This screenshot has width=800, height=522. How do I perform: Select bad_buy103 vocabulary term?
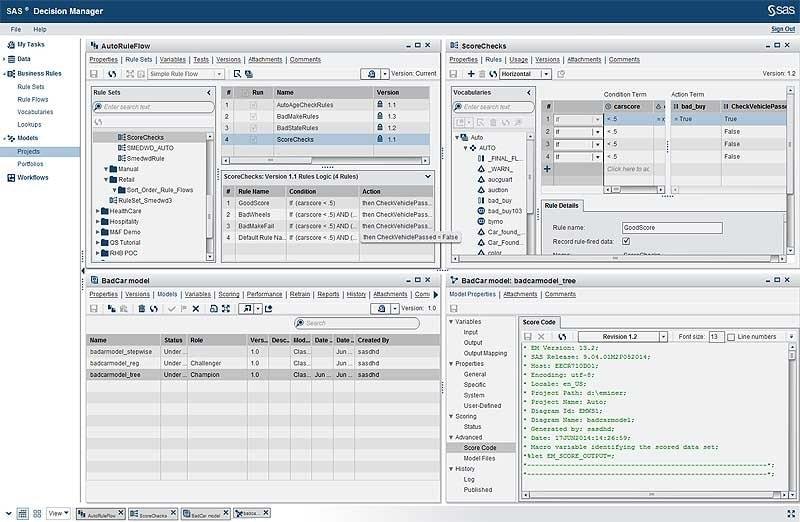tap(505, 211)
